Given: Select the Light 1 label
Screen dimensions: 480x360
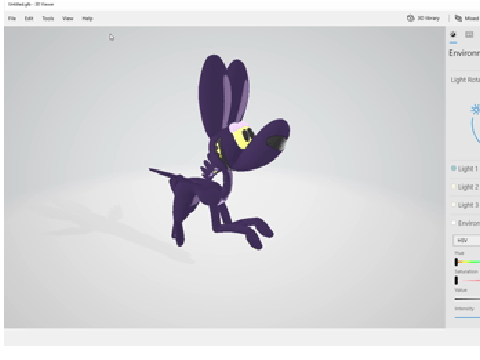Looking at the screenshot, I should 468,169.
